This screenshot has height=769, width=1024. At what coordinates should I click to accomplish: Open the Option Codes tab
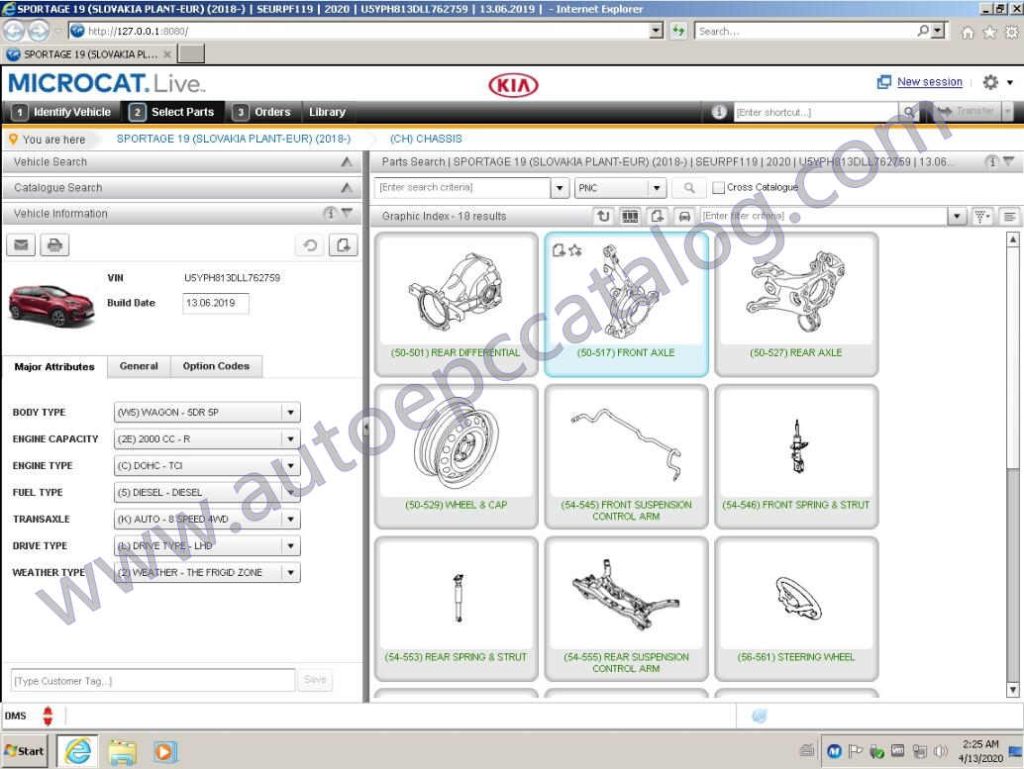coord(216,366)
